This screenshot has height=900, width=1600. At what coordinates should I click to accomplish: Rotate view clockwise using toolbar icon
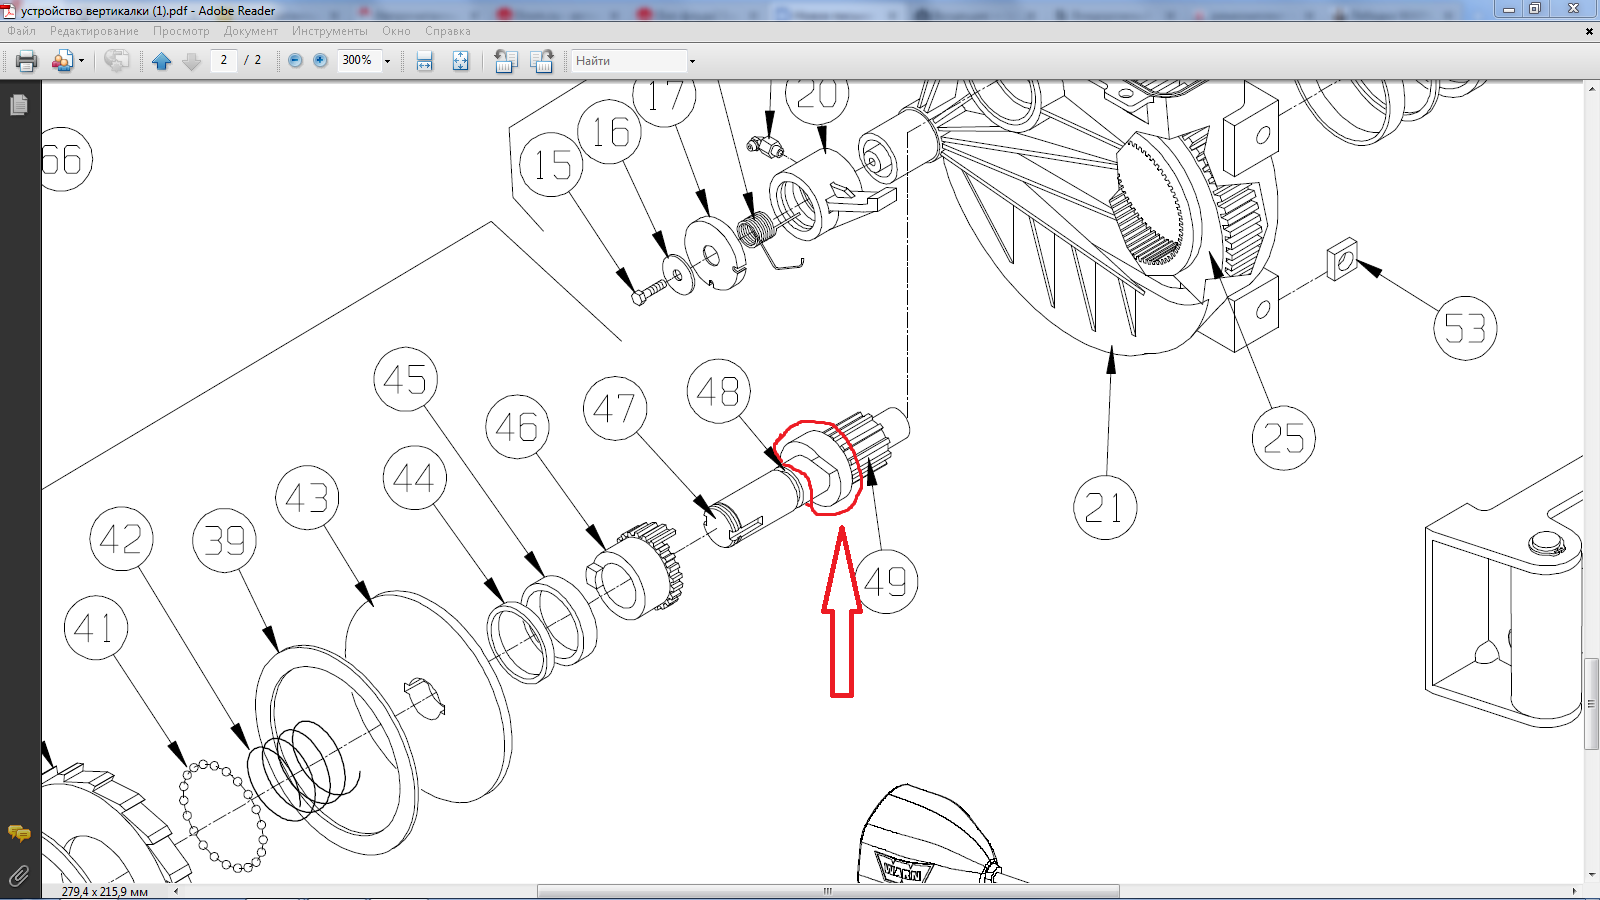coord(541,61)
